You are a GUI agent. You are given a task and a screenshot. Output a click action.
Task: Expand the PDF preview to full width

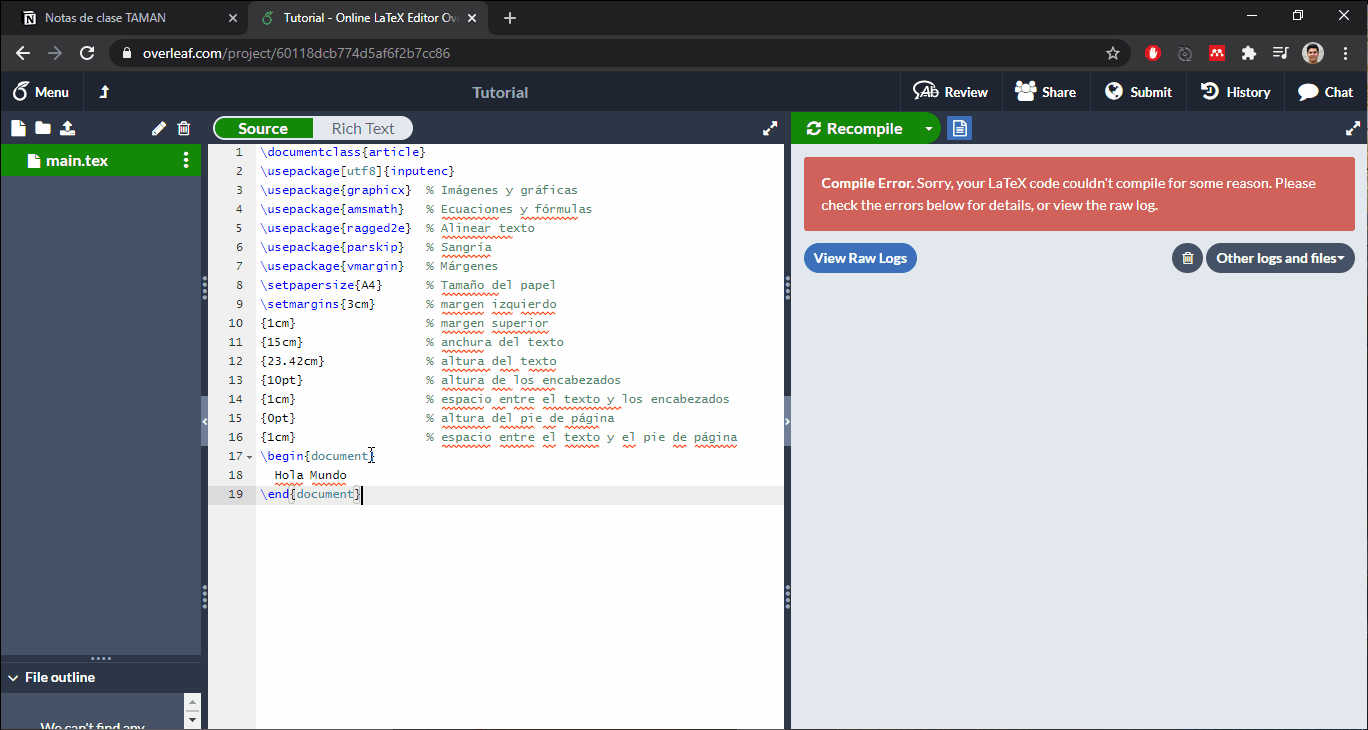[1353, 128]
